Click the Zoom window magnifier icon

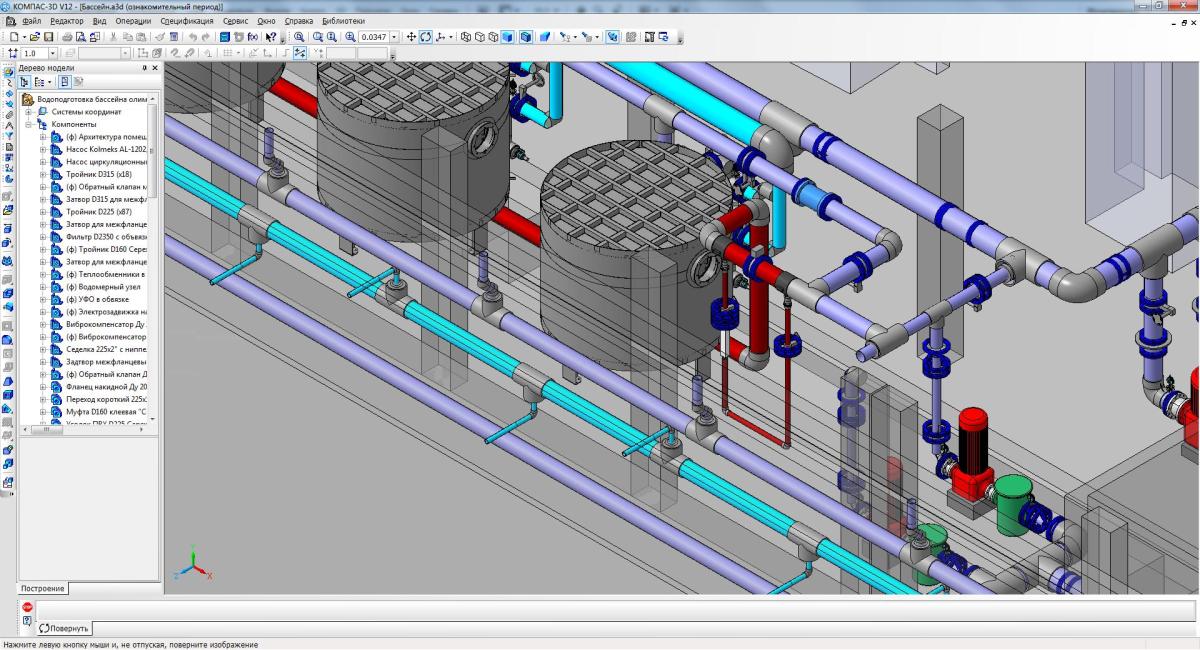[318, 37]
